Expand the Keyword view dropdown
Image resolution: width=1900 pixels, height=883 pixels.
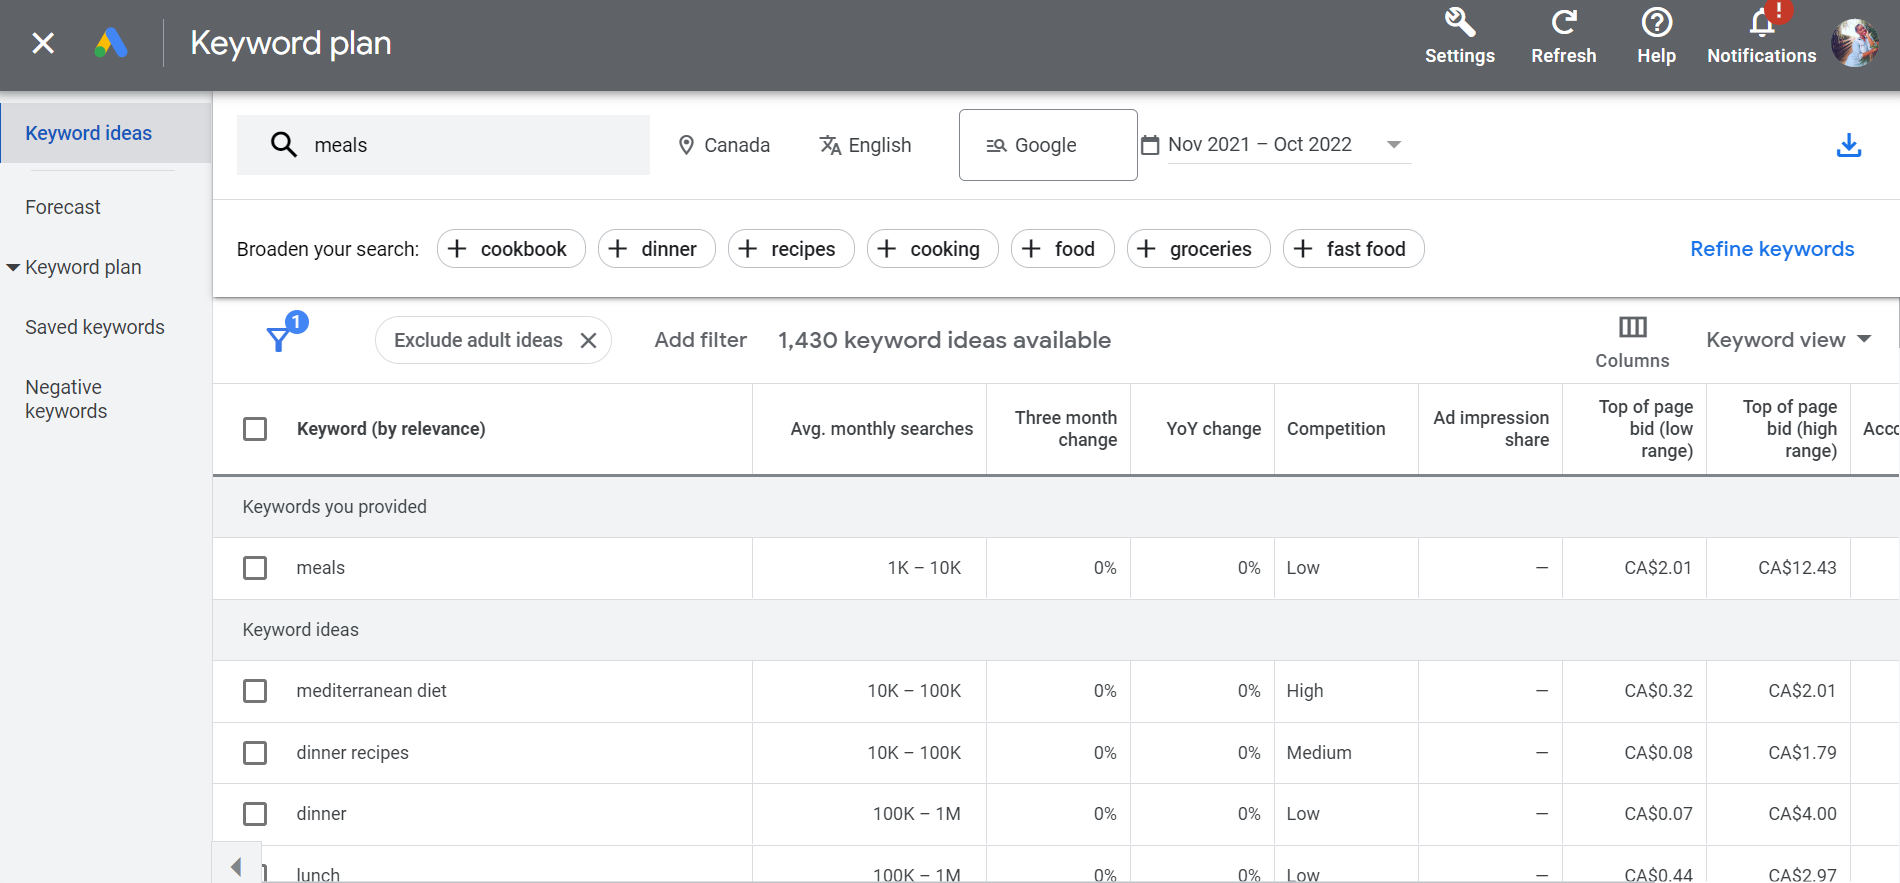(1787, 340)
